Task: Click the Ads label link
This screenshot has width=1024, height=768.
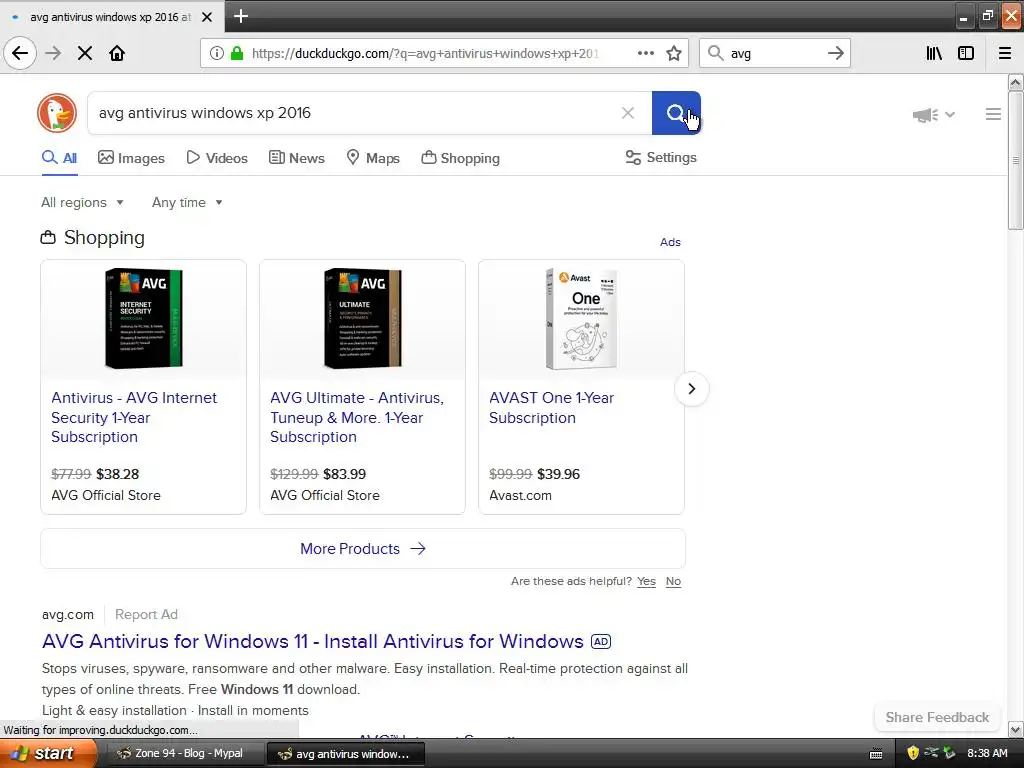Action: [670, 242]
